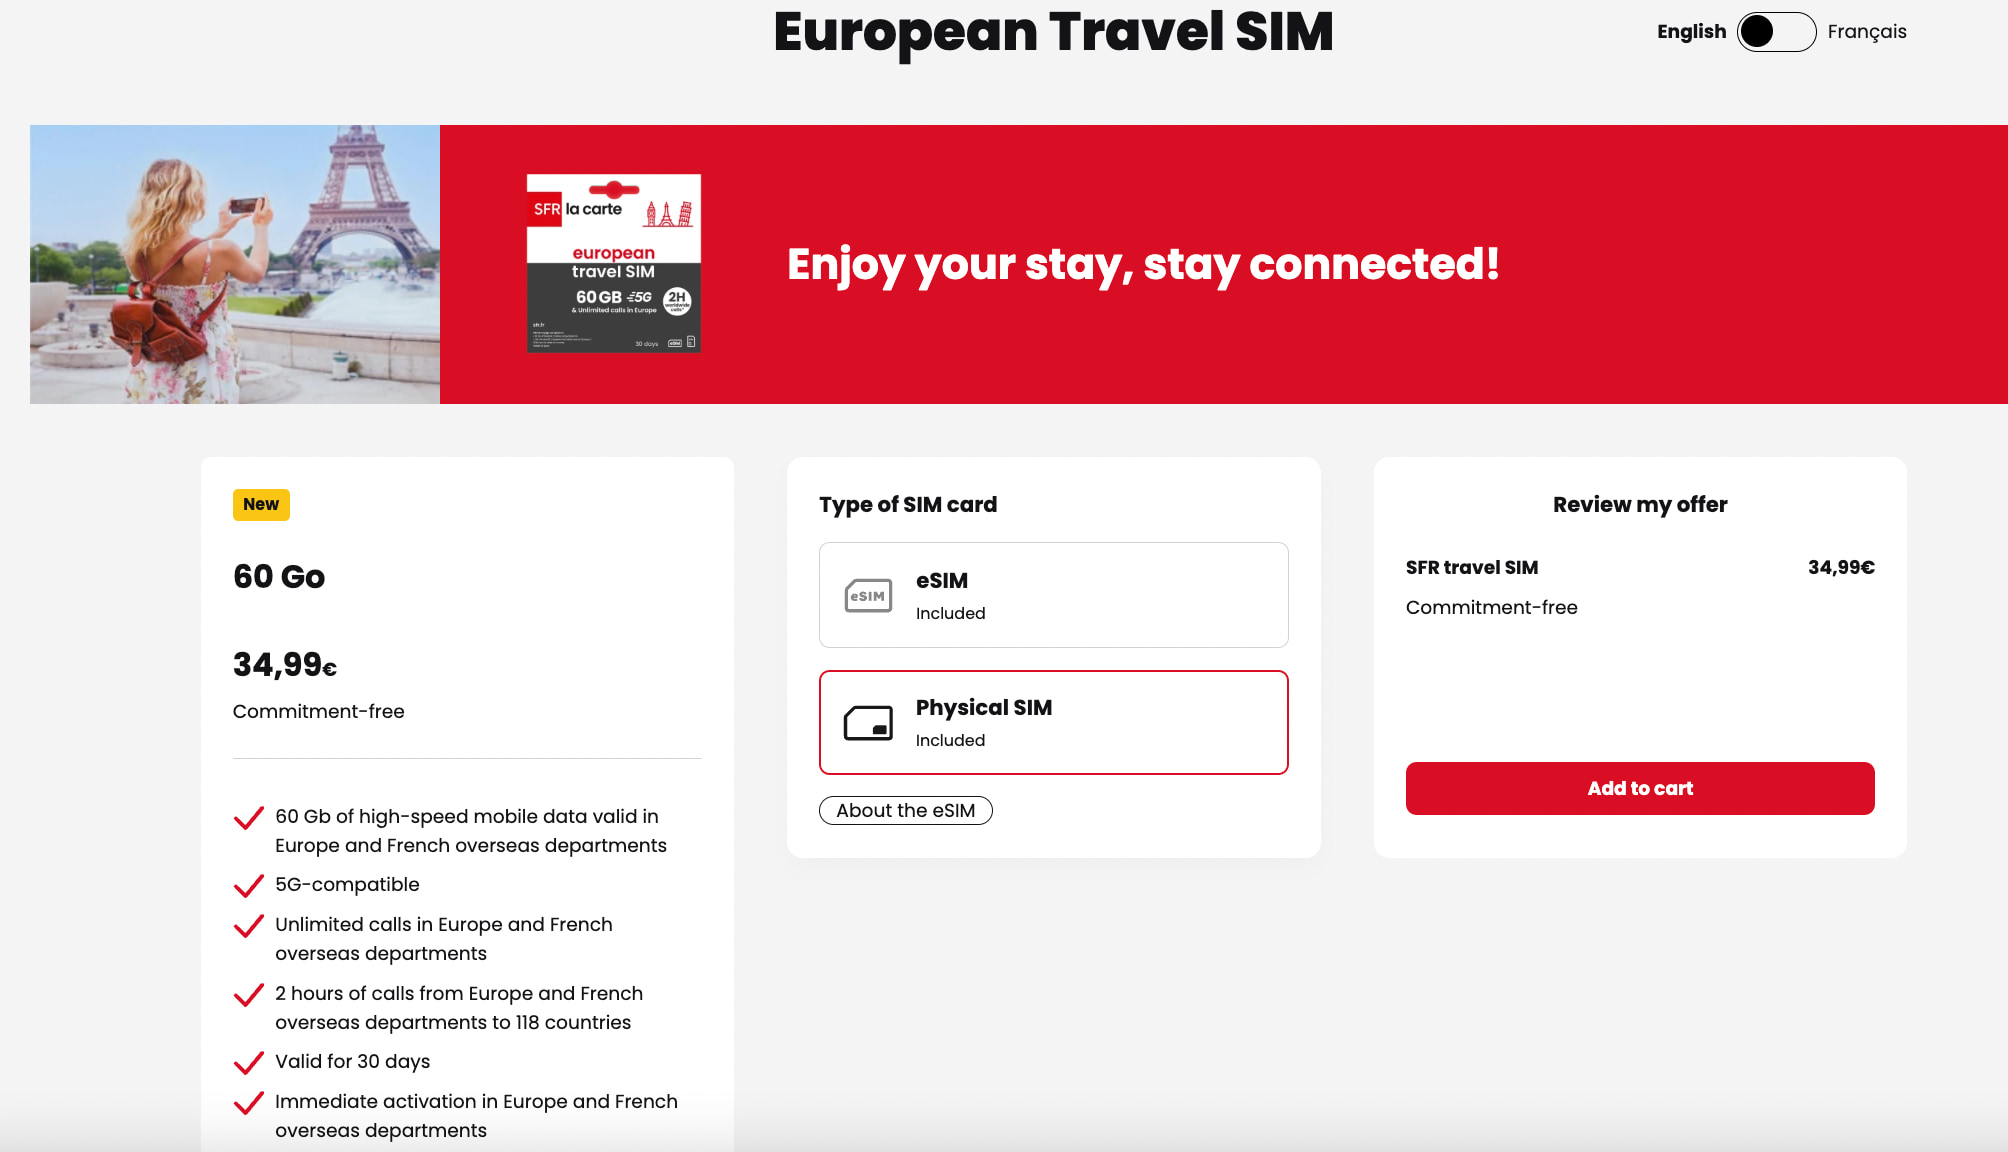This screenshot has width=2008, height=1152.
Task: Click the English language label
Action: (1690, 31)
